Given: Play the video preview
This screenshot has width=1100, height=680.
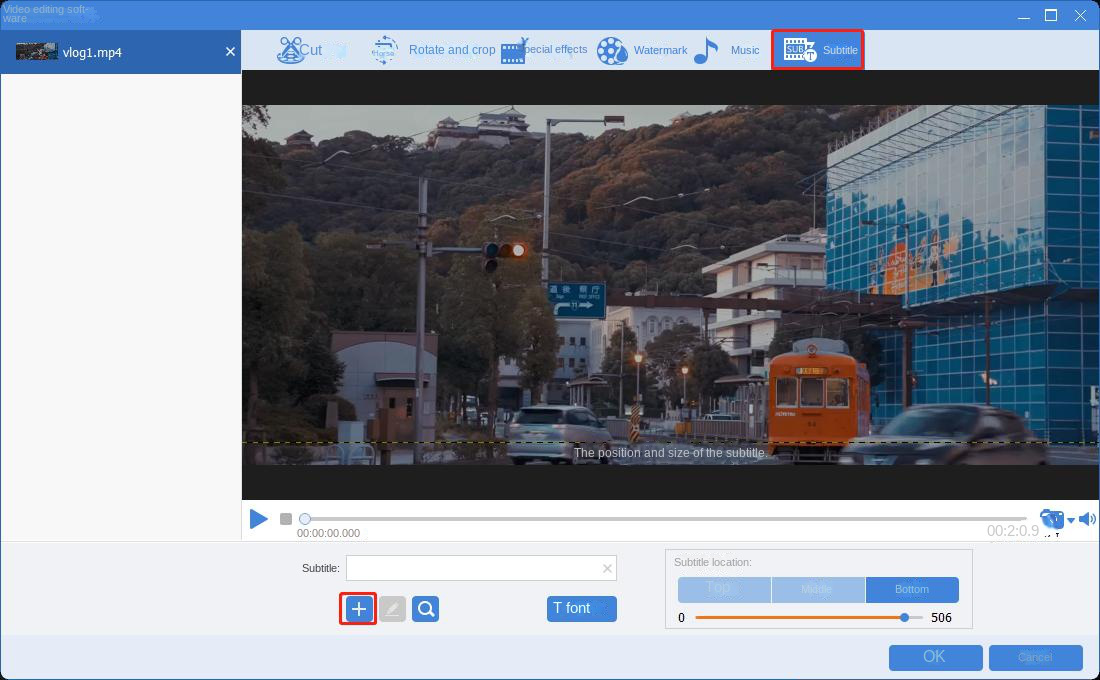Looking at the screenshot, I should [259, 519].
